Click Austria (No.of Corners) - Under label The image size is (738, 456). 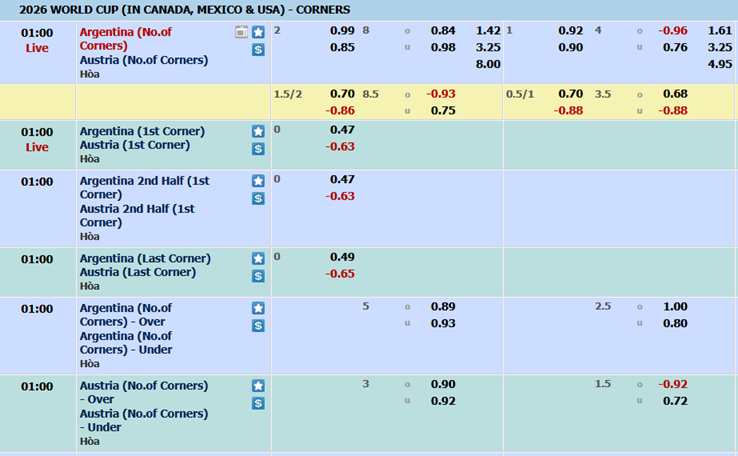click(144, 421)
